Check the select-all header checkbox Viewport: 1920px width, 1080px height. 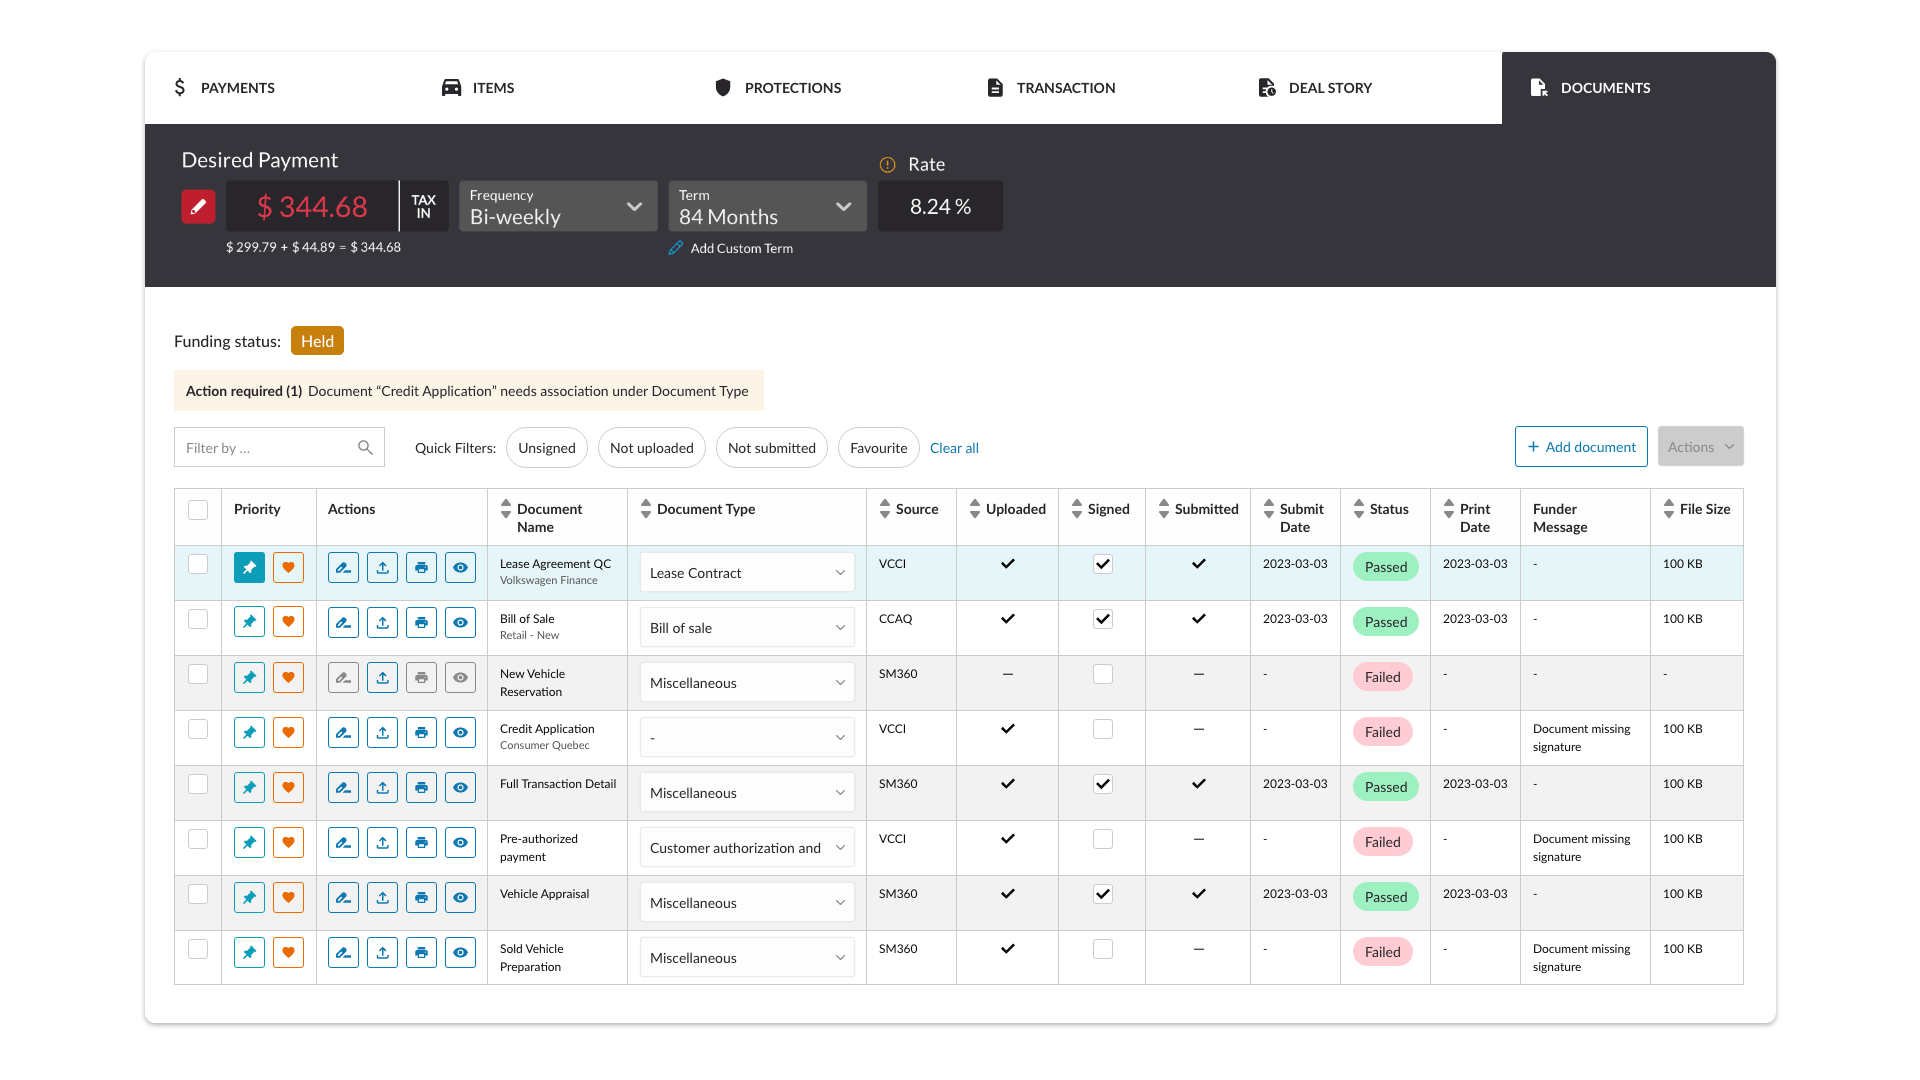(198, 510)
